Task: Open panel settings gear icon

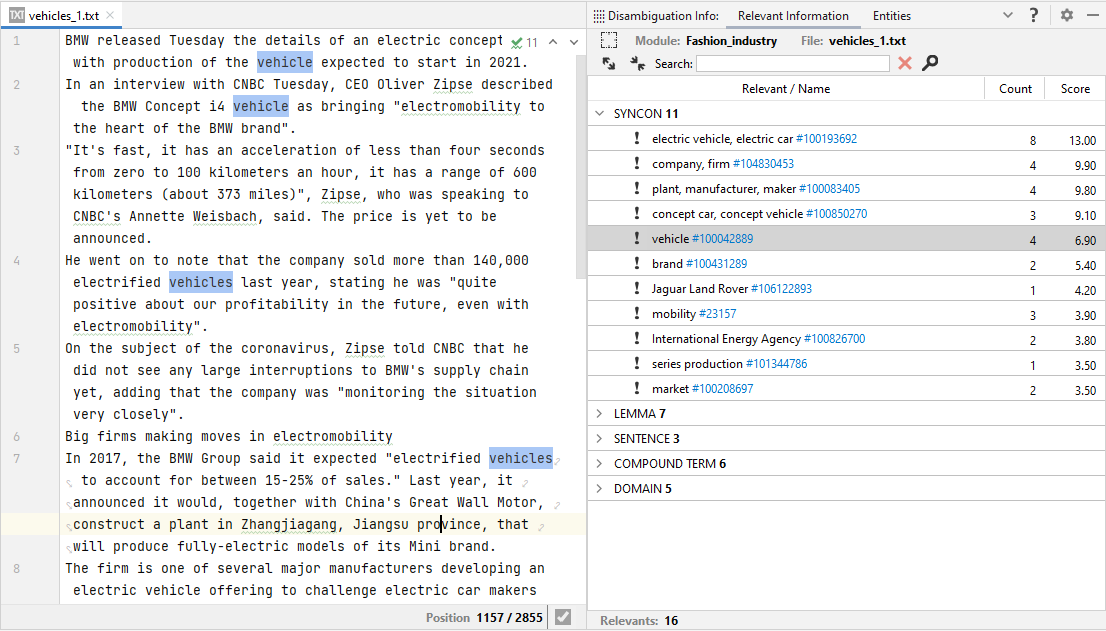Action: (x=1067, y=15)
